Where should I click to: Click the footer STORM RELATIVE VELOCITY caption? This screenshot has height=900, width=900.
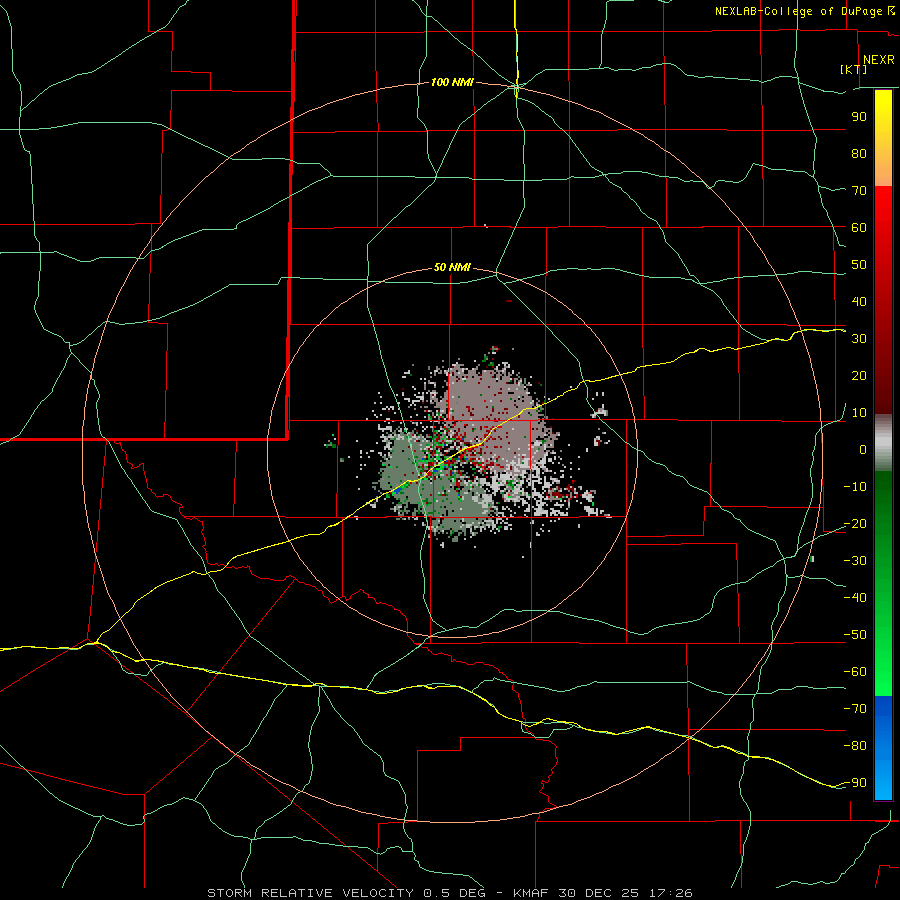pos(449,893)
